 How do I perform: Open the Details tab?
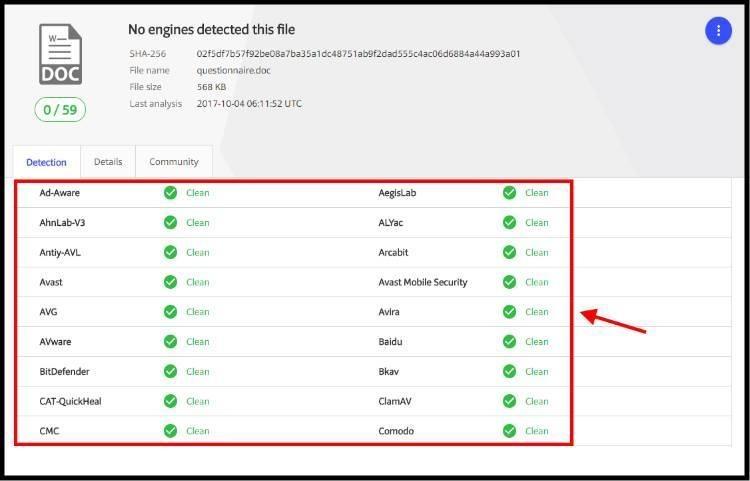click(108, 162)
